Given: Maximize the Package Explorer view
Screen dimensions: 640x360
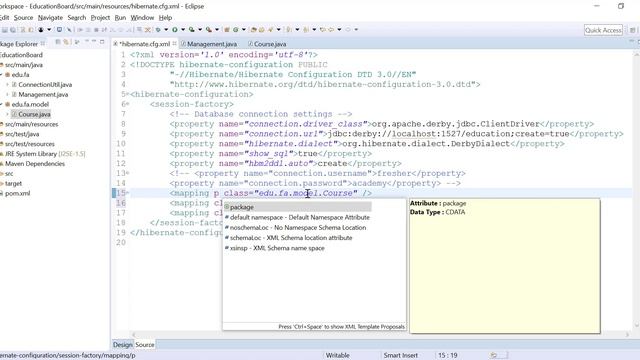Looking at the screenshot, I should [x=102, y=42].
